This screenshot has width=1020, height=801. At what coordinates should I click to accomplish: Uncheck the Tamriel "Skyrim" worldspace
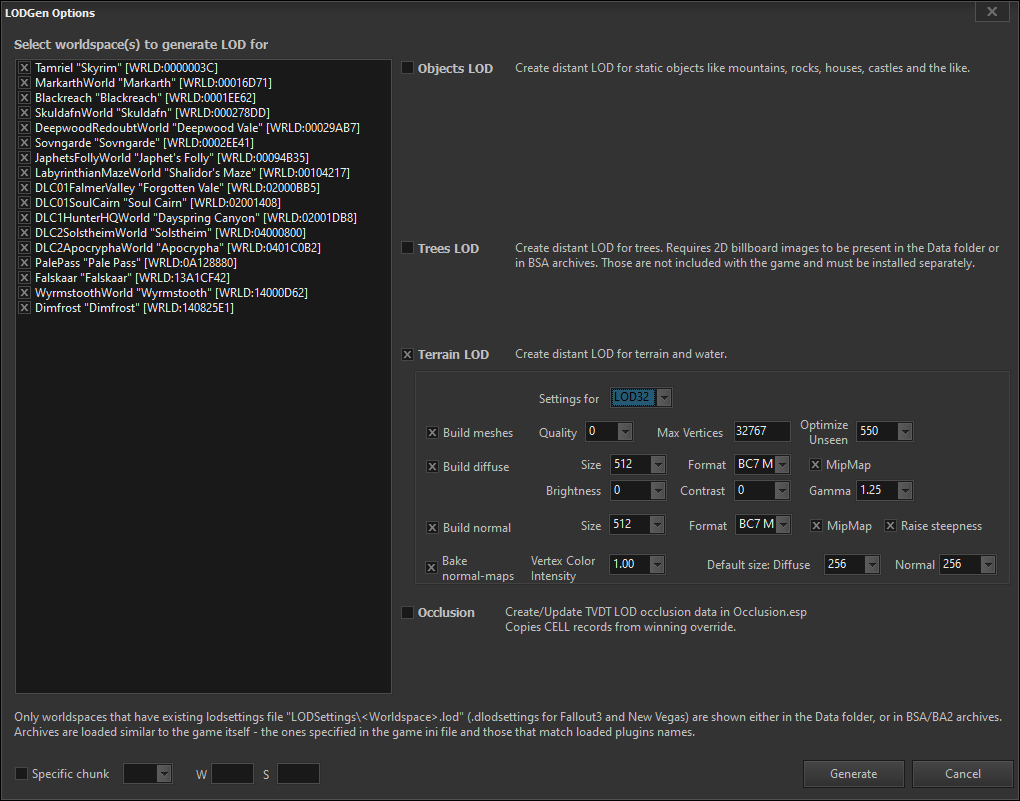[24, 68]
